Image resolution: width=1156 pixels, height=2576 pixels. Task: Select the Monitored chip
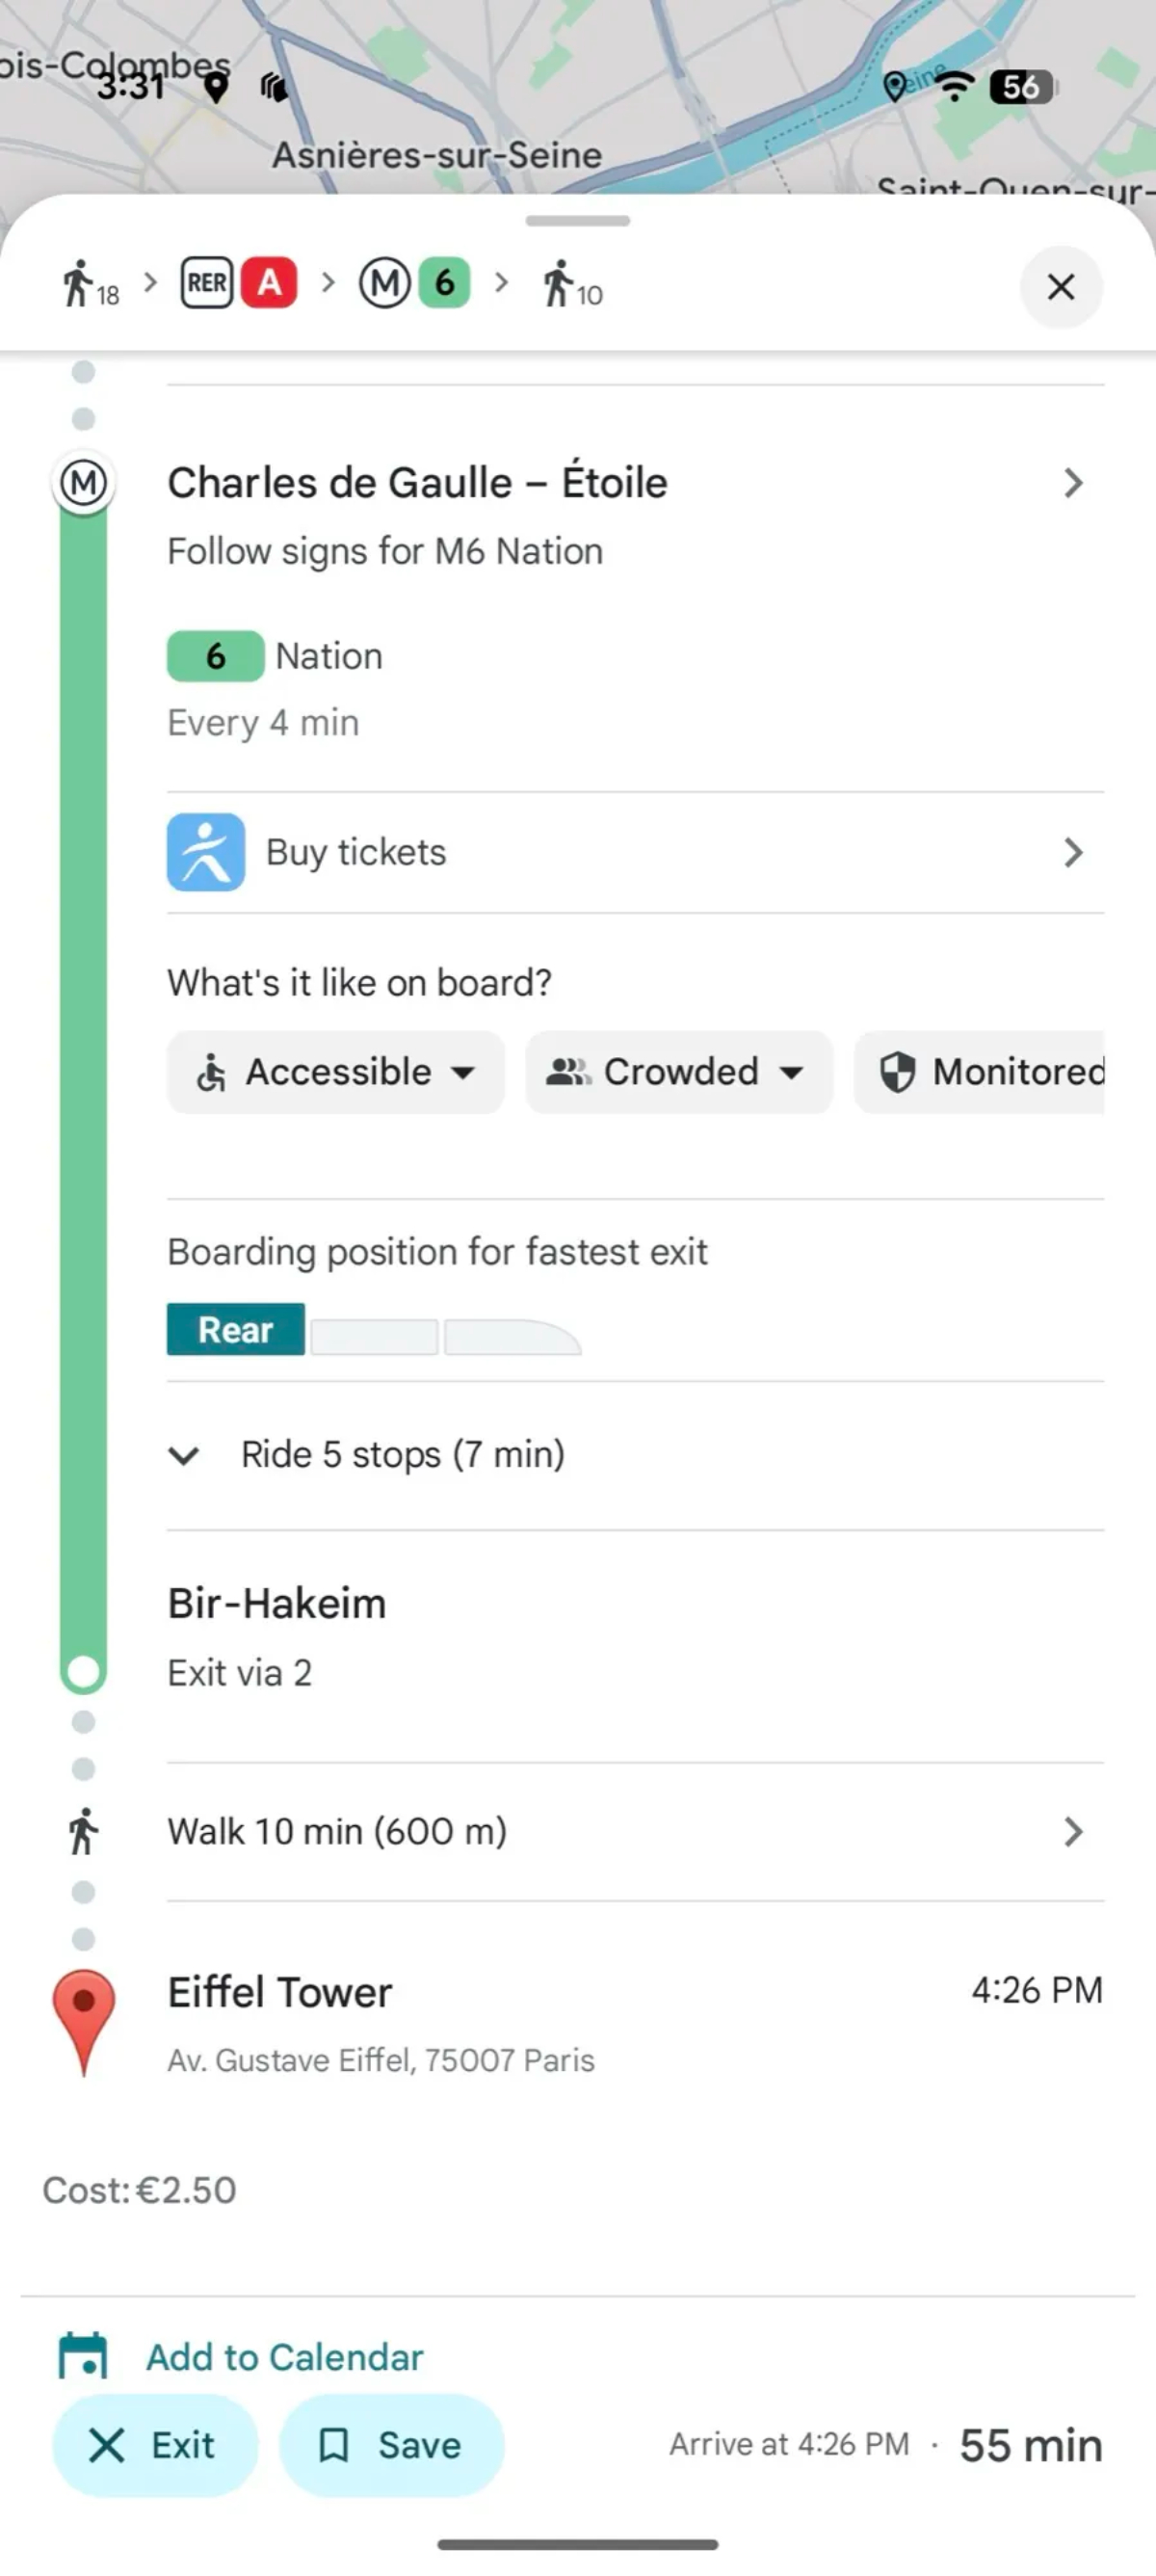coord(980,1072)
